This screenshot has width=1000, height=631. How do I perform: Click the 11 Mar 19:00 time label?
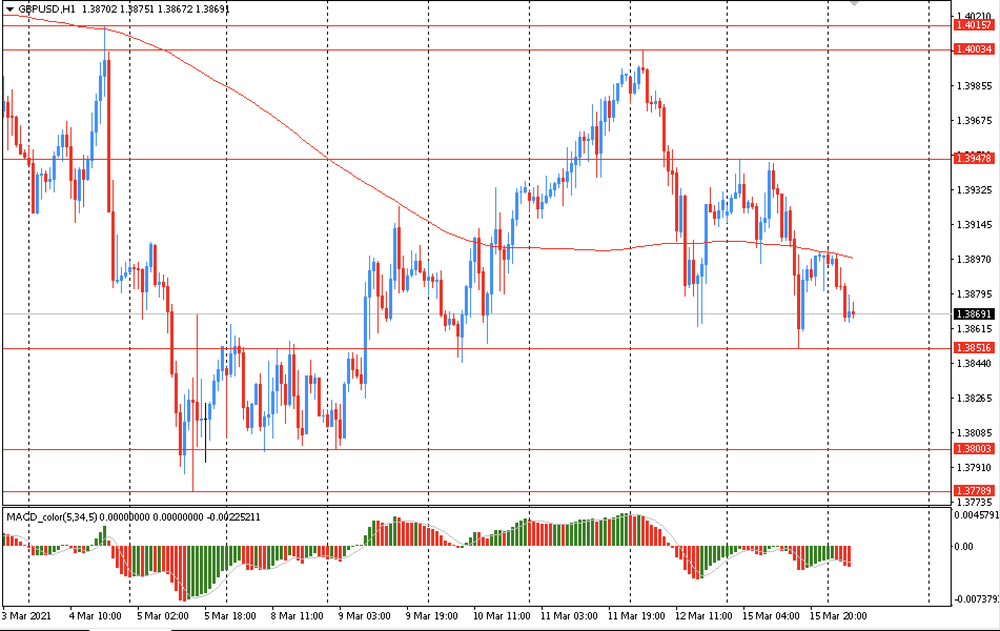pos(636,616)
